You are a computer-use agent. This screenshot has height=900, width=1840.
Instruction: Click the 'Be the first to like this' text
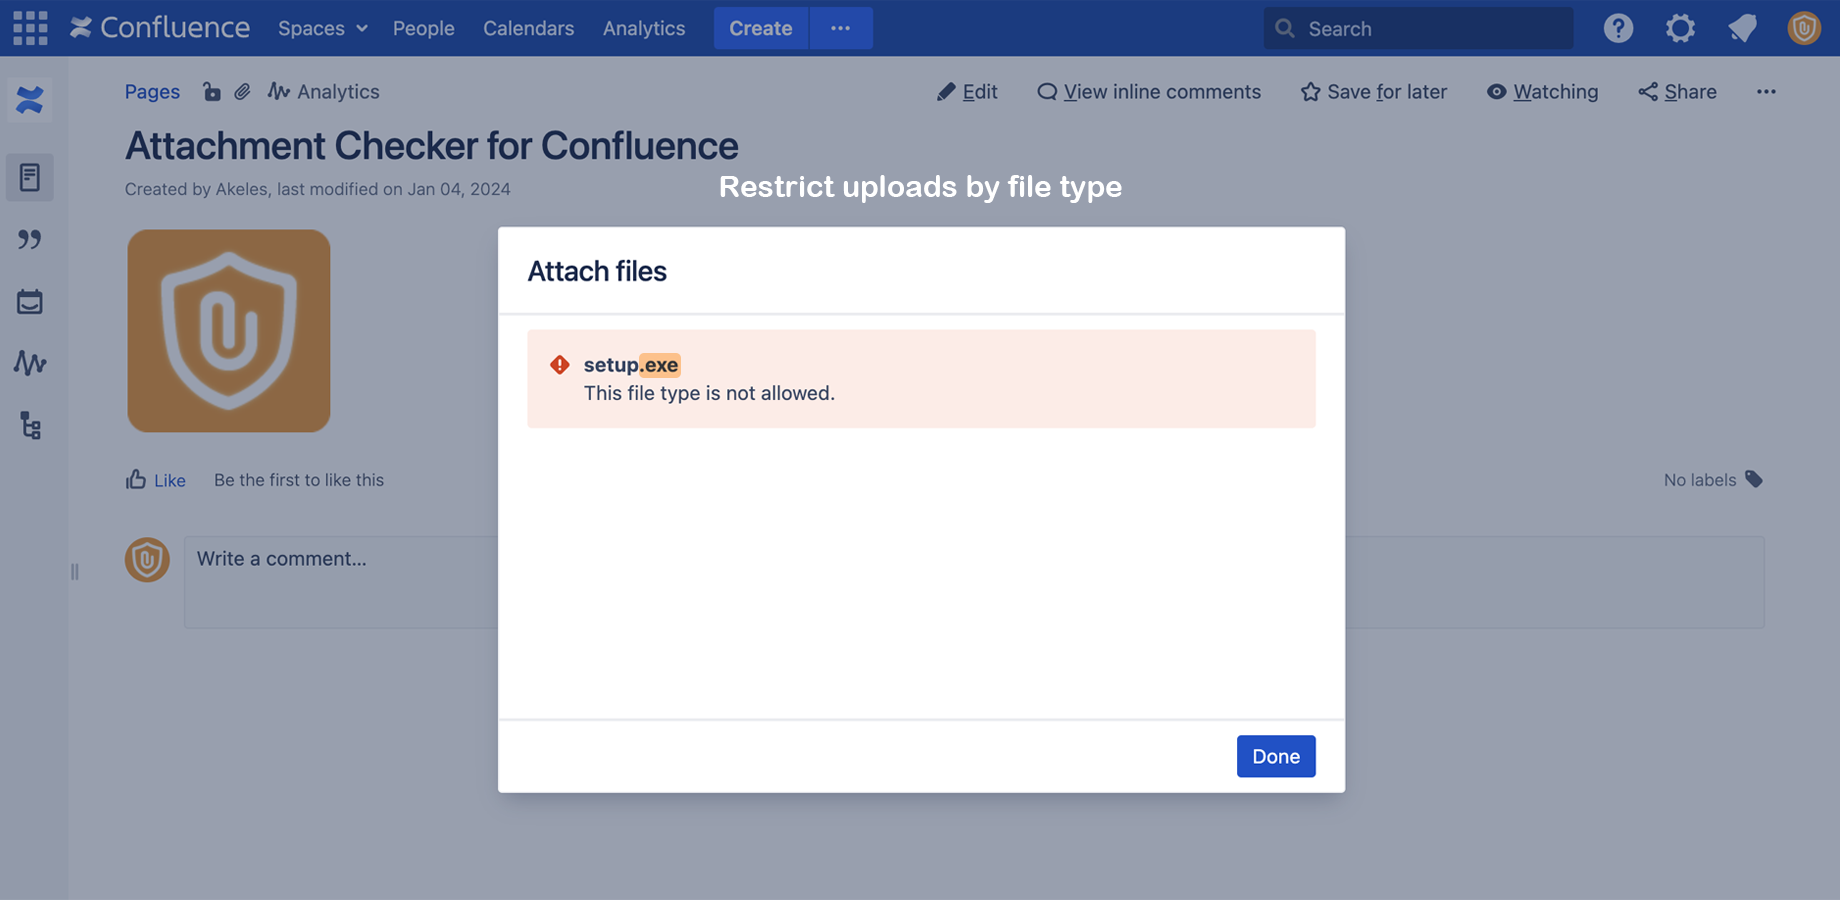coord(299,480)
